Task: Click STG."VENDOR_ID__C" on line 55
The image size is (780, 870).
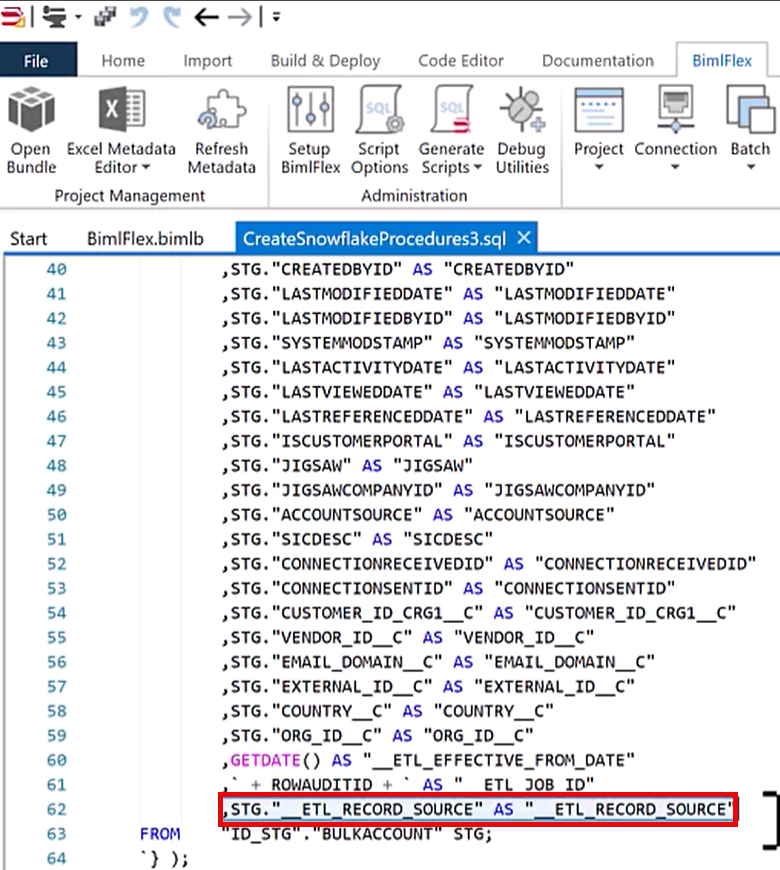Action: point(322,638)
